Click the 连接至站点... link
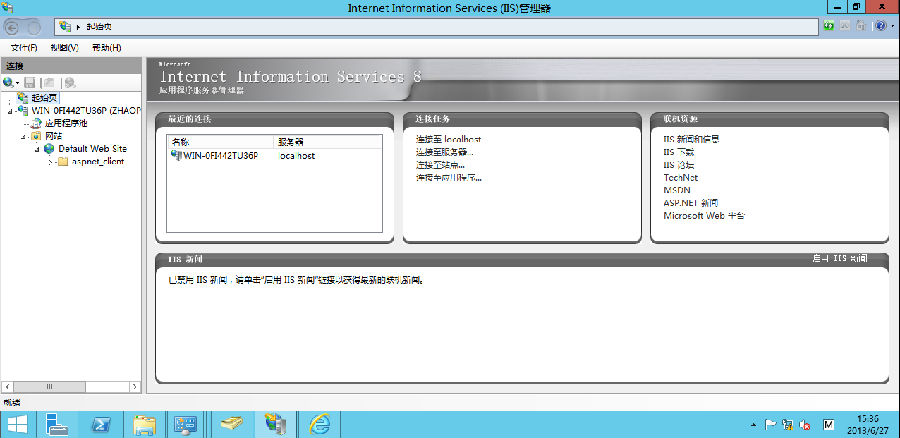Image resolution: width=900 pixels, height=438 pixels. point(440,165)
